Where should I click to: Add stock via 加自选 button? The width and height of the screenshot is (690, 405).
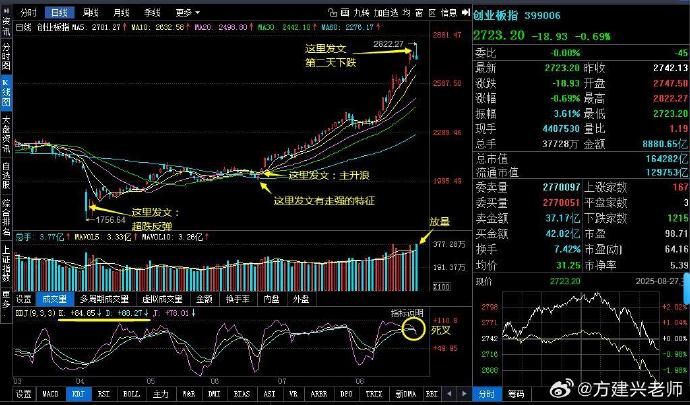(386, 12)
